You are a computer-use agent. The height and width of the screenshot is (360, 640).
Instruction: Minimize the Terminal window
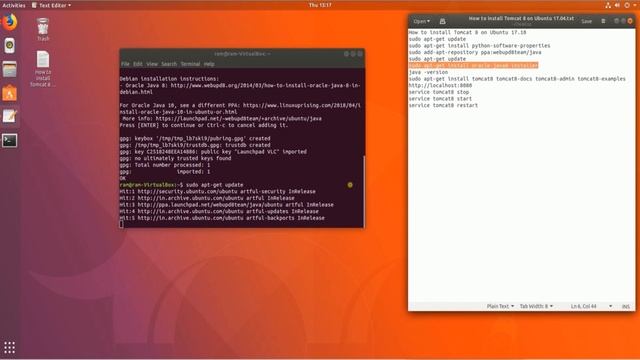pos(346,54)
